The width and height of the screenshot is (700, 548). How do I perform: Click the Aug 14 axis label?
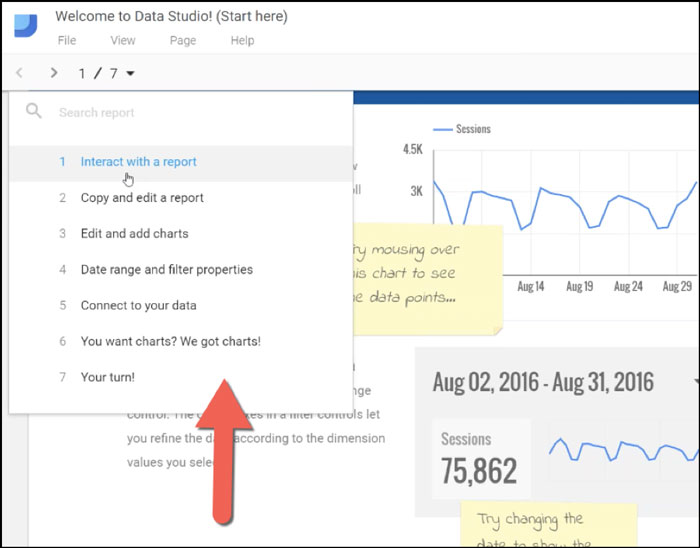(x=530, y=286)
